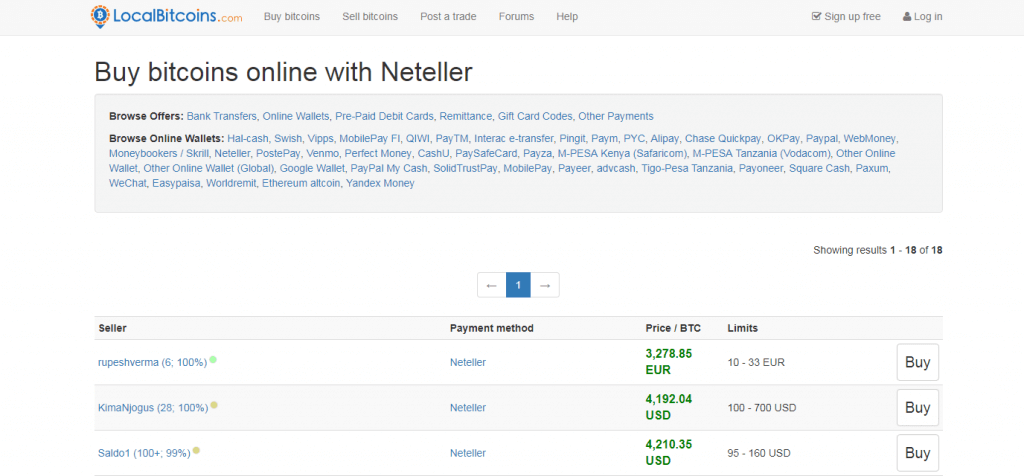
Task: Select the Google Wallet link
Action: (x=312, y=168)
